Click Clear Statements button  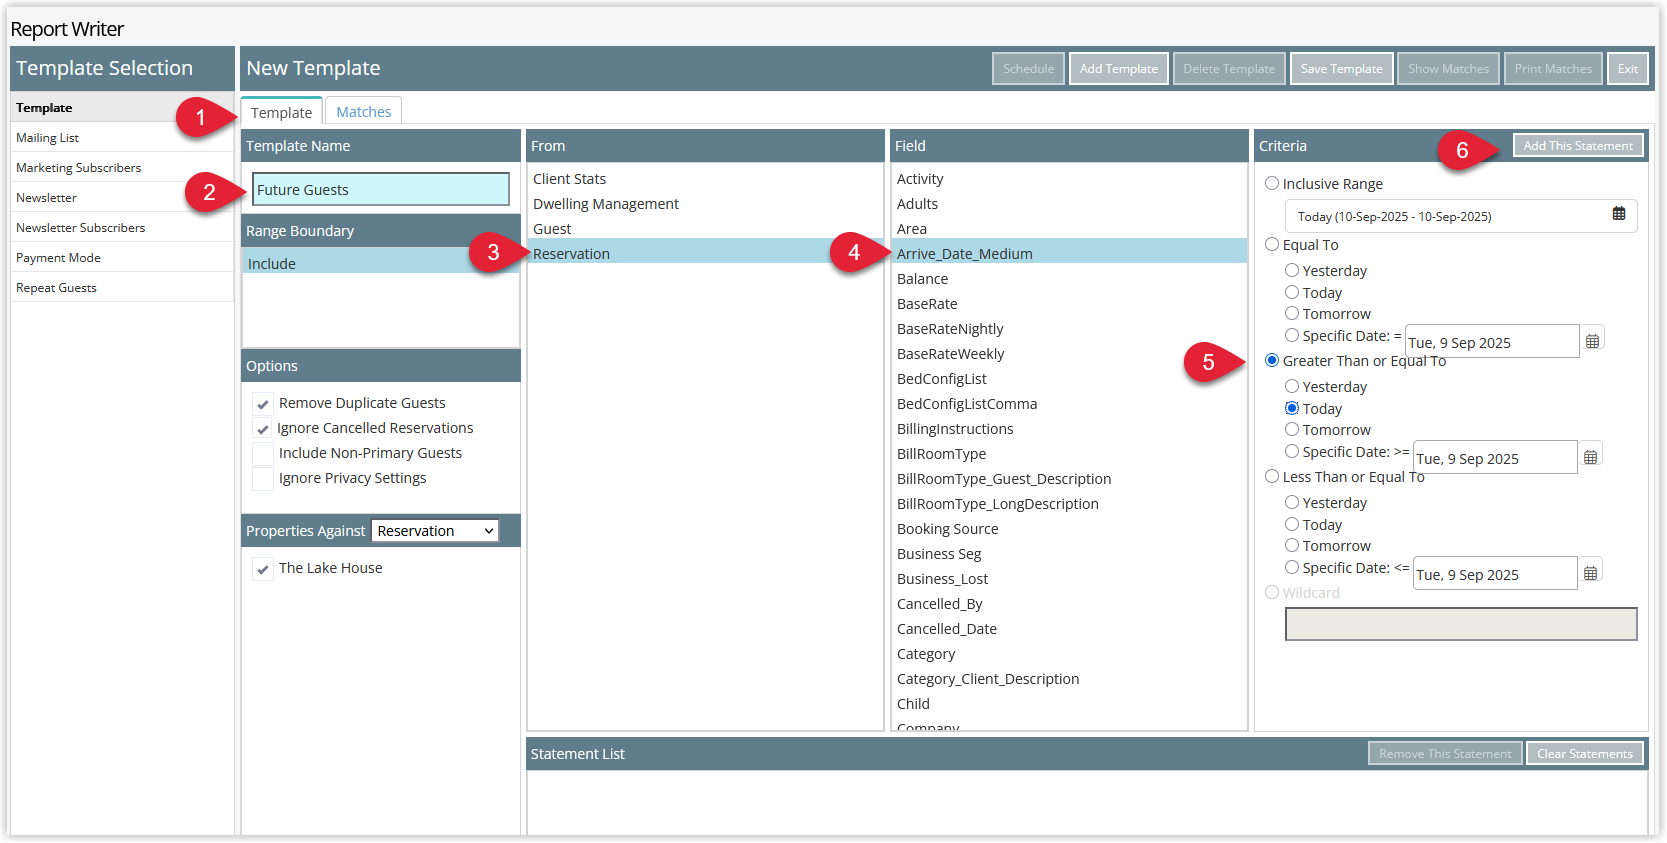(x=1585, y=753)
